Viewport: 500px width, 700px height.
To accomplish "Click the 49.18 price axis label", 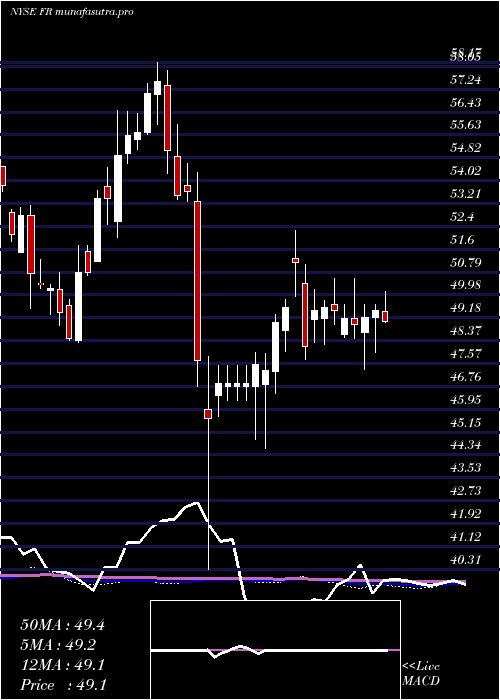I will (467, 308).
